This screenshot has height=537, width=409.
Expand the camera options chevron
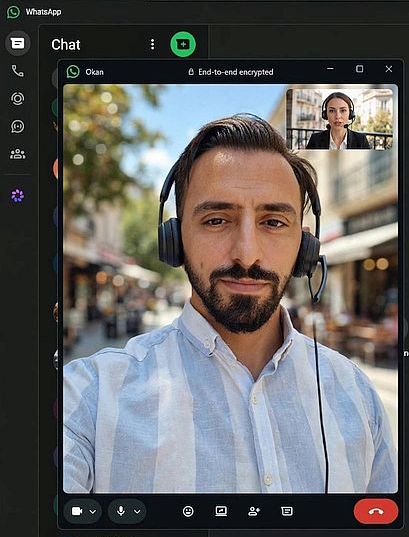(92, 512)
